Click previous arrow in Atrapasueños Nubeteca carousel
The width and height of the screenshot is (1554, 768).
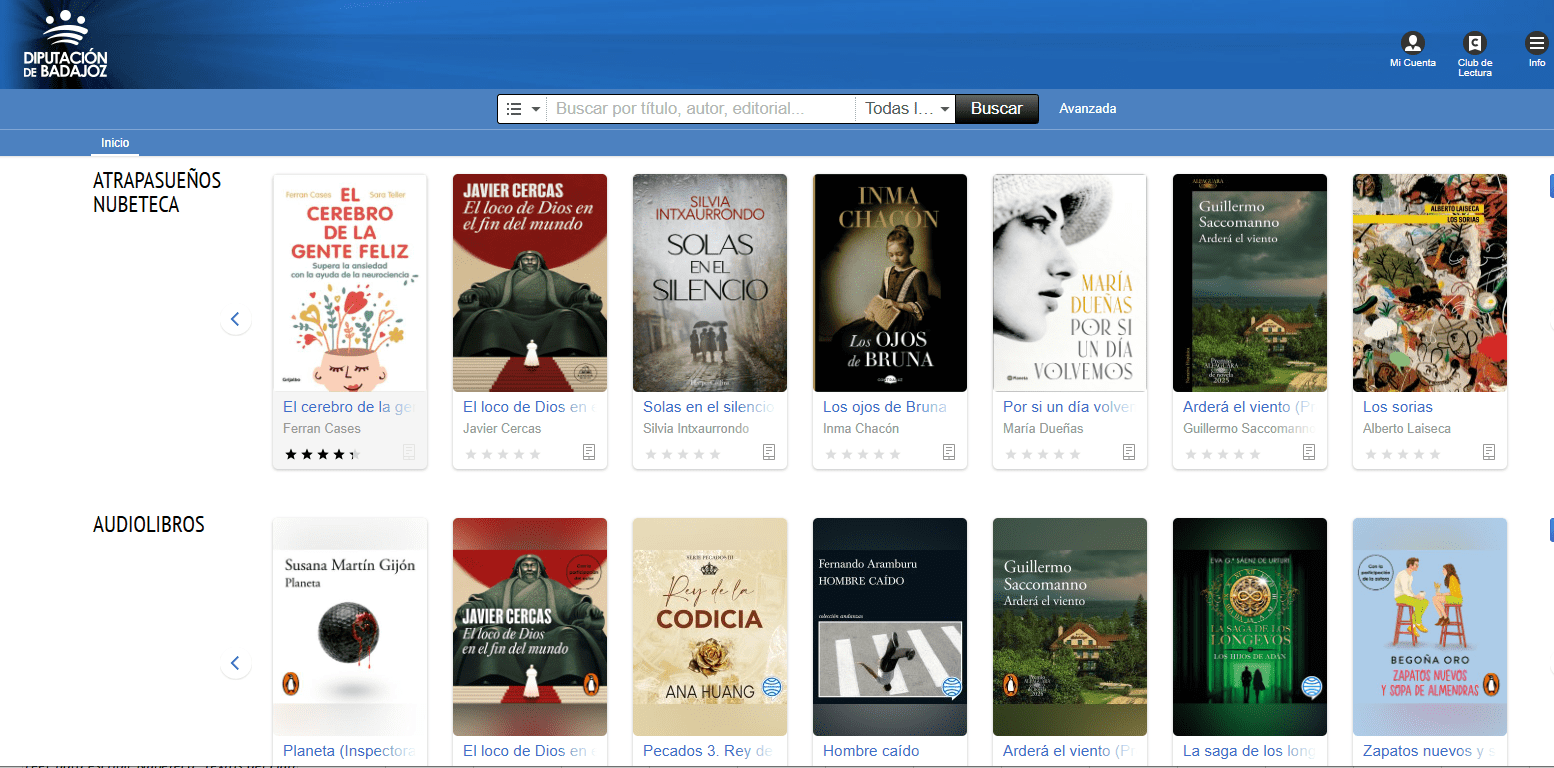[235, 319]
